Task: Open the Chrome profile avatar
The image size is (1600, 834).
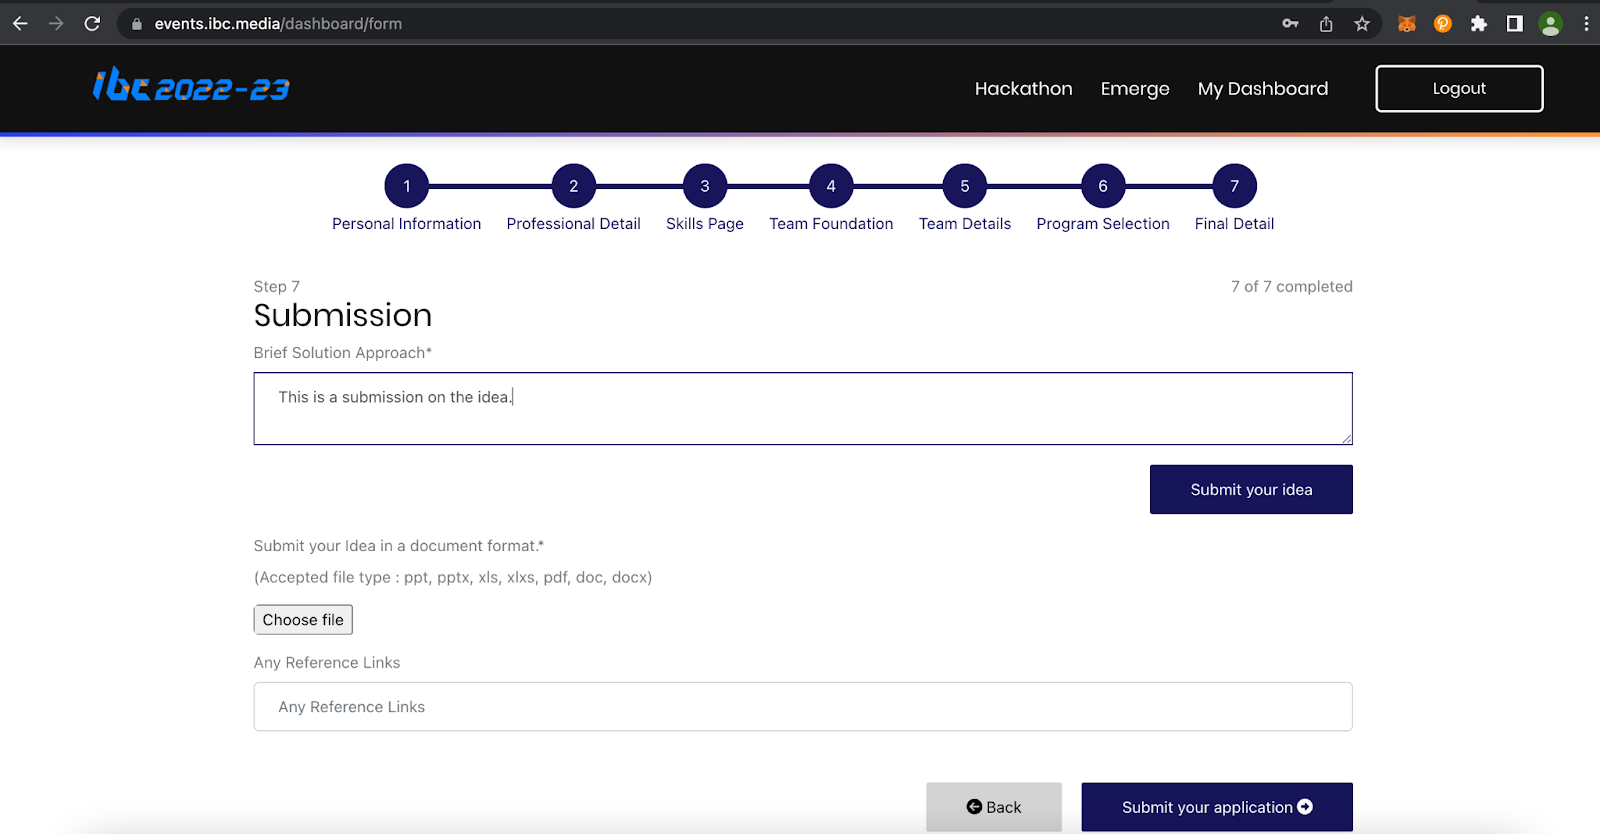Action: point(1551,23)
